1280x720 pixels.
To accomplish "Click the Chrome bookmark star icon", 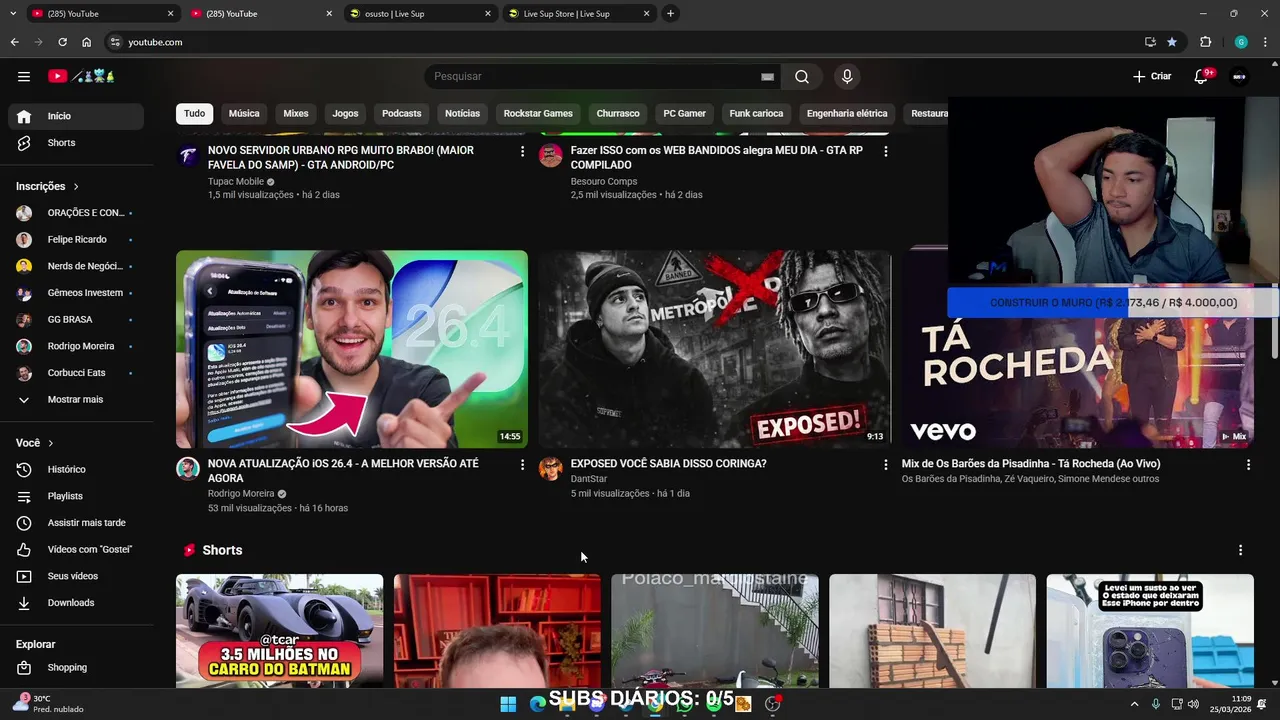I will click(x=1172, y=42).
